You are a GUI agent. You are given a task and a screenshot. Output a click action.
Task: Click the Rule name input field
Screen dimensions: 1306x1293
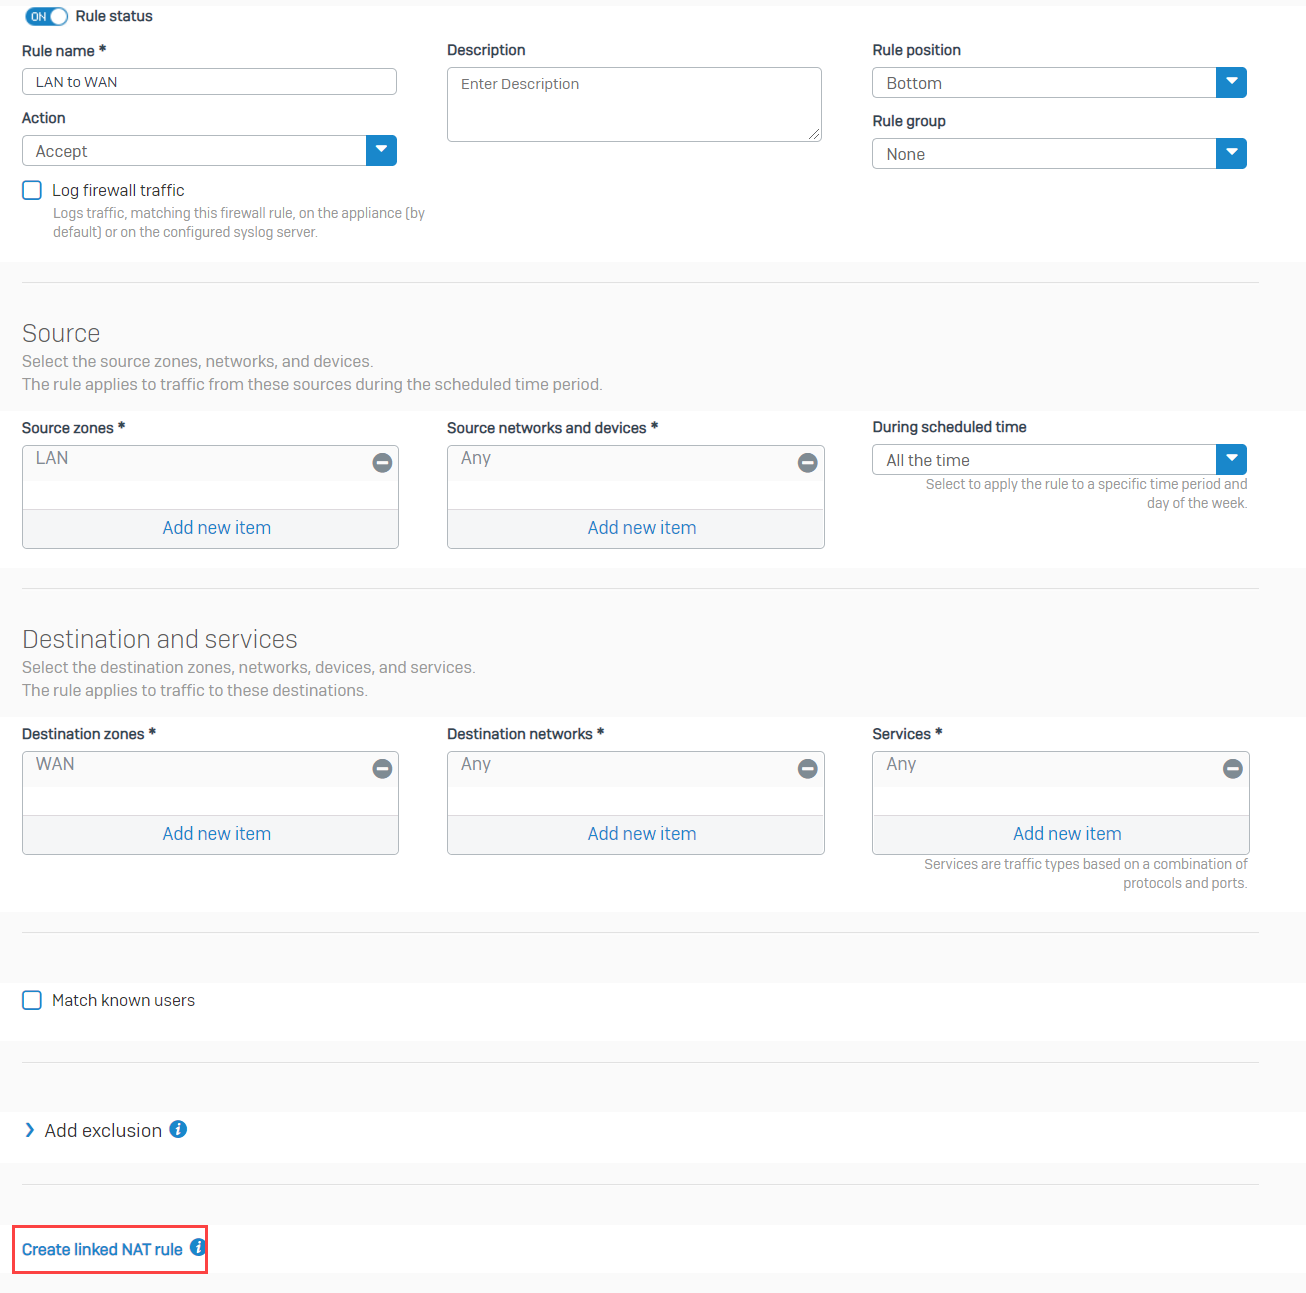209,82
